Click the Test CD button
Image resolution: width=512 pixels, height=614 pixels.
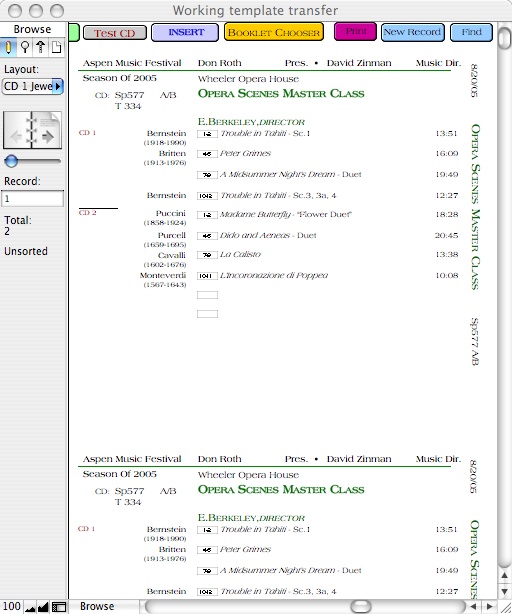[115, 33]
